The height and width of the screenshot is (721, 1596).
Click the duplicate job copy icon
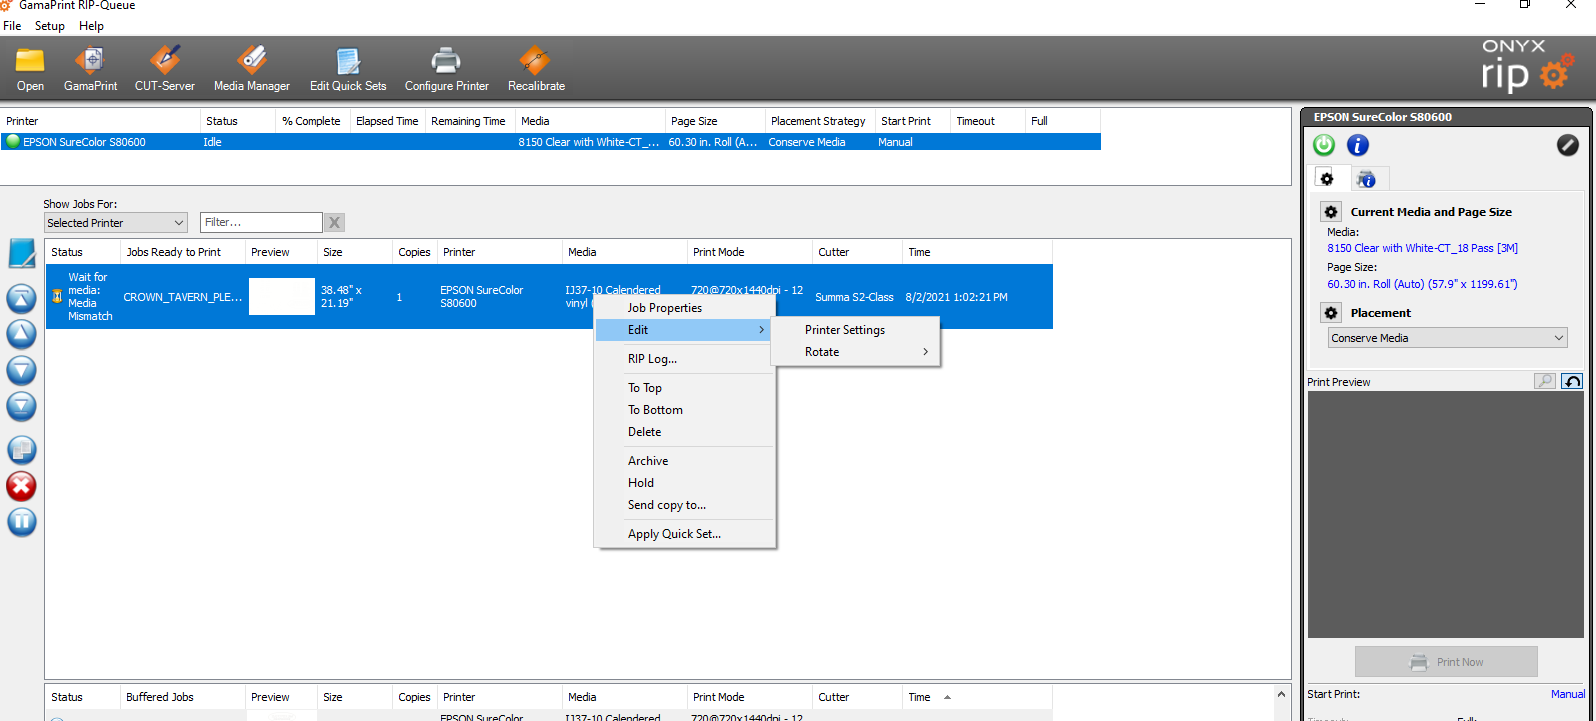pos(22,450)
